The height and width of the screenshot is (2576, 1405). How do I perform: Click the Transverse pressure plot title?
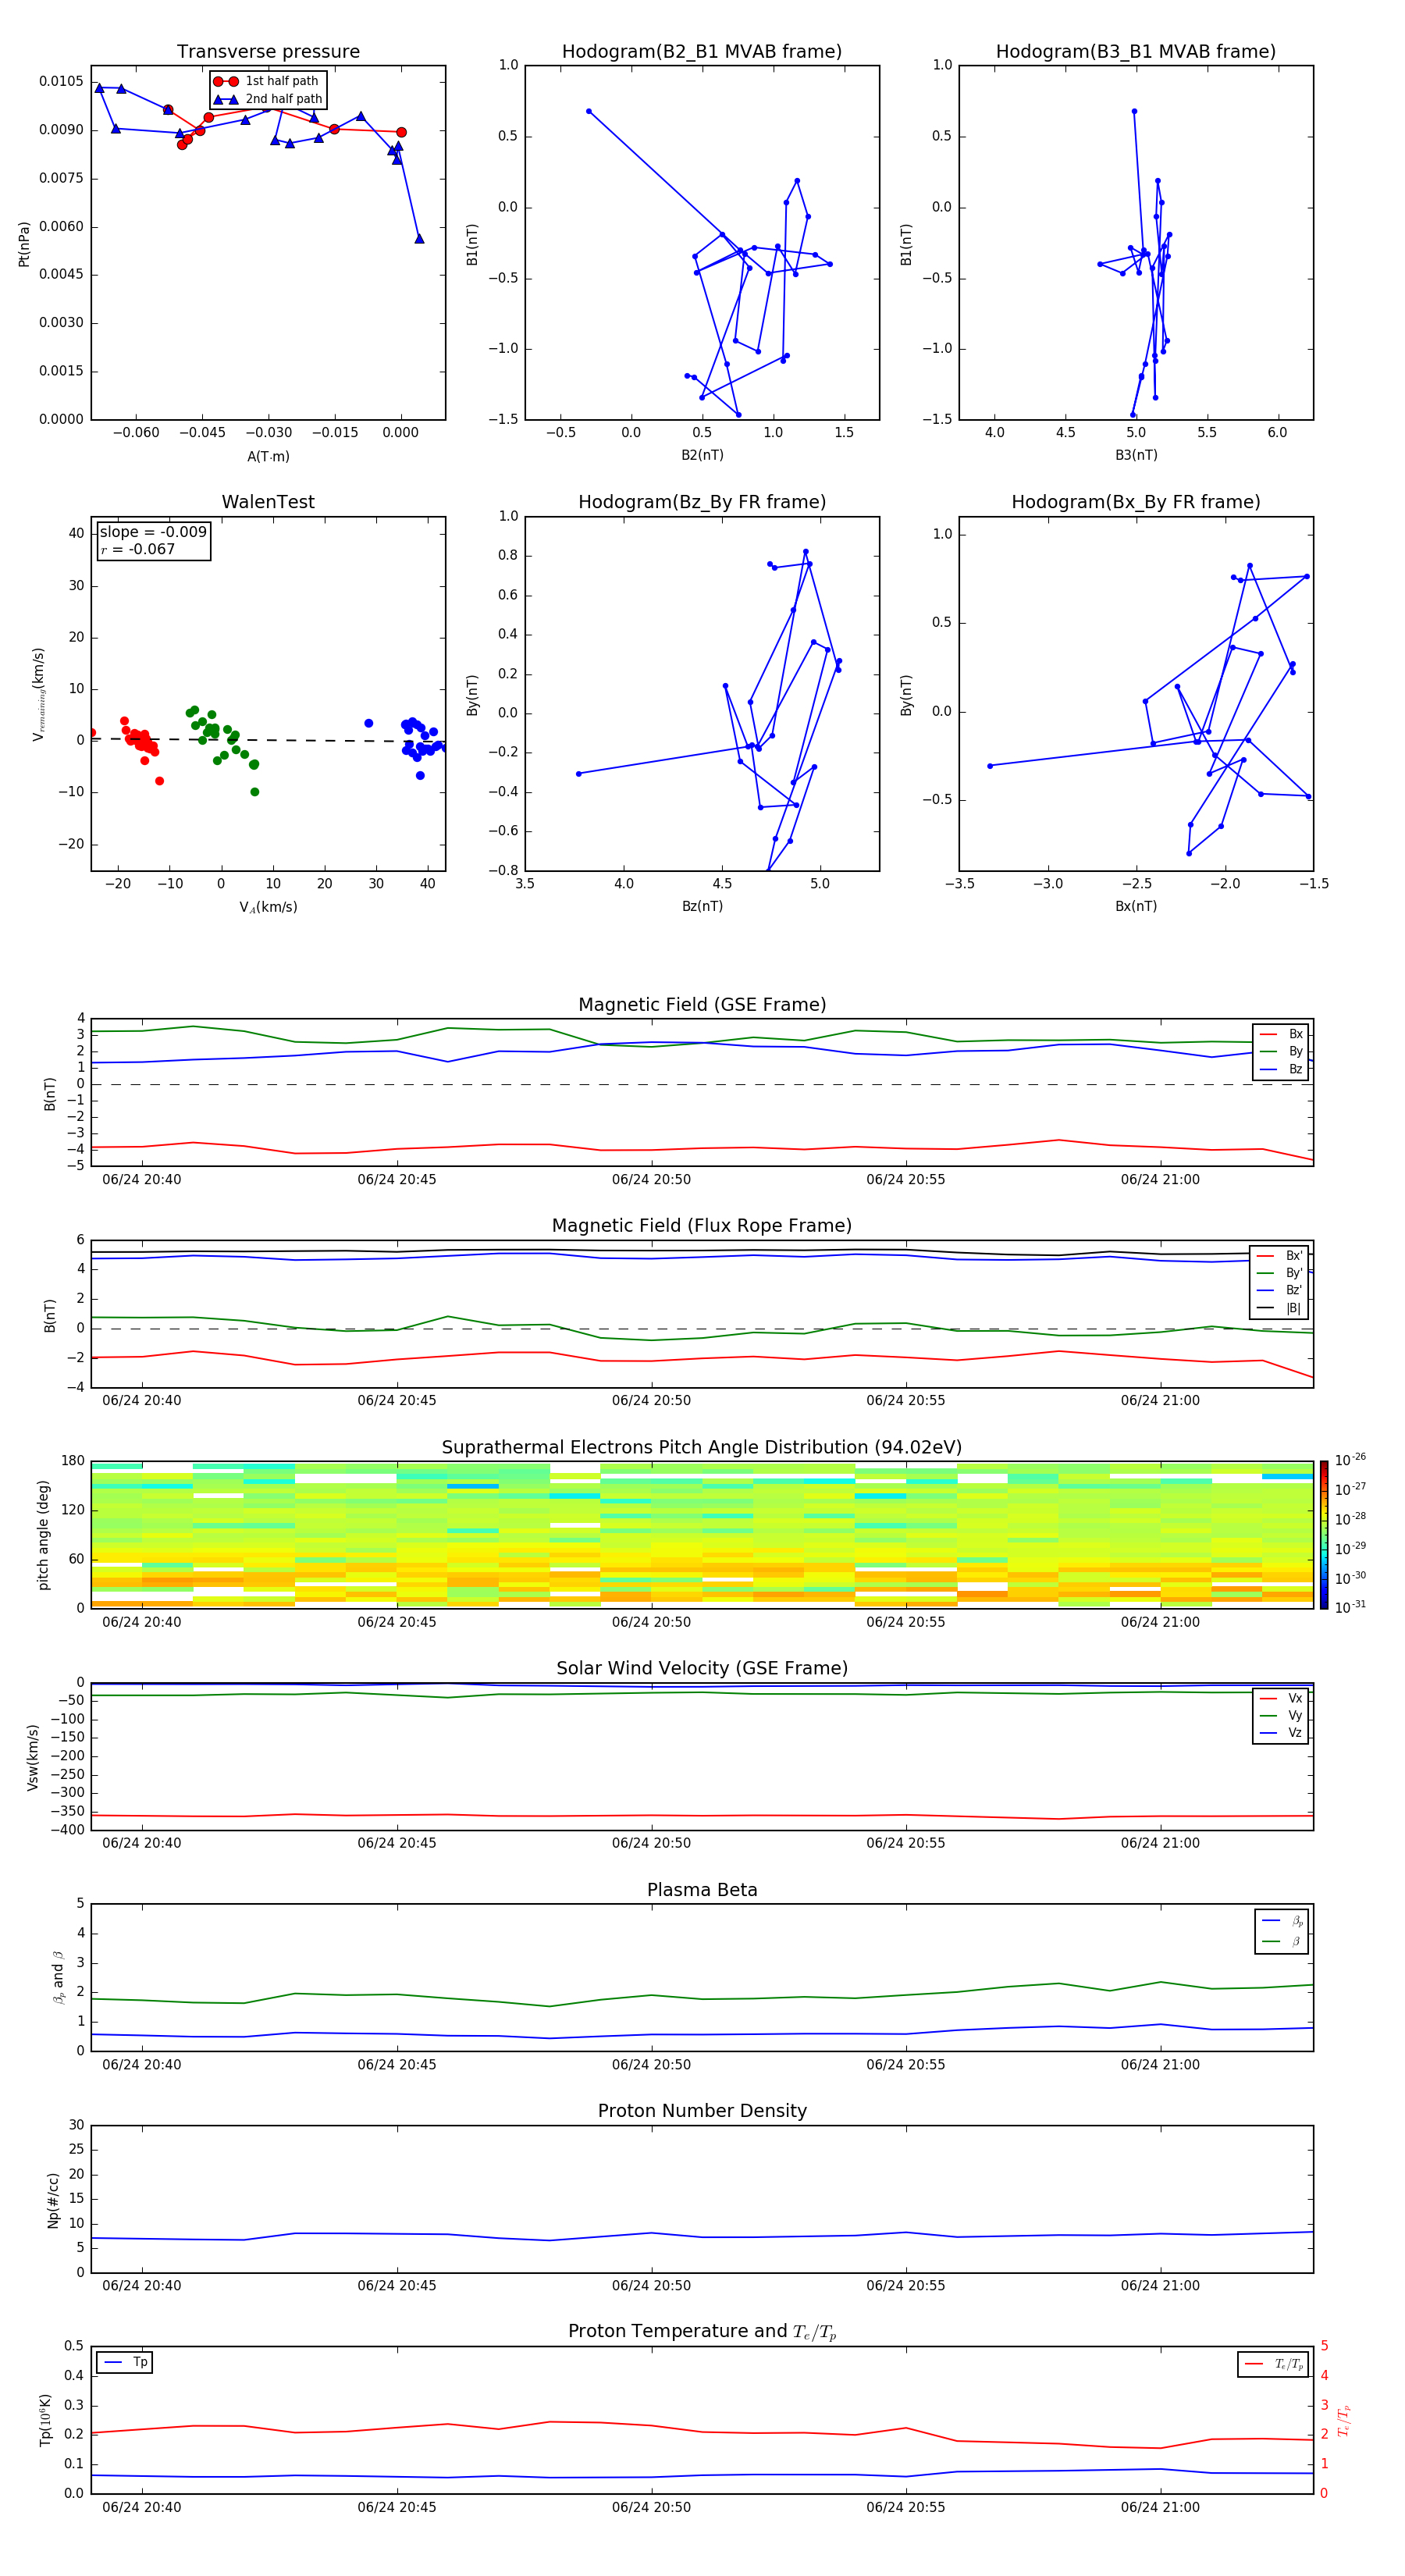pyautogui.click(x=268, y=52)
